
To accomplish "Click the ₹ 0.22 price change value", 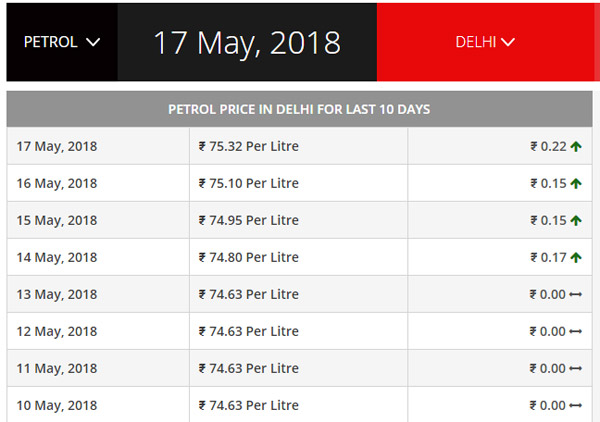I will [548, 147].
